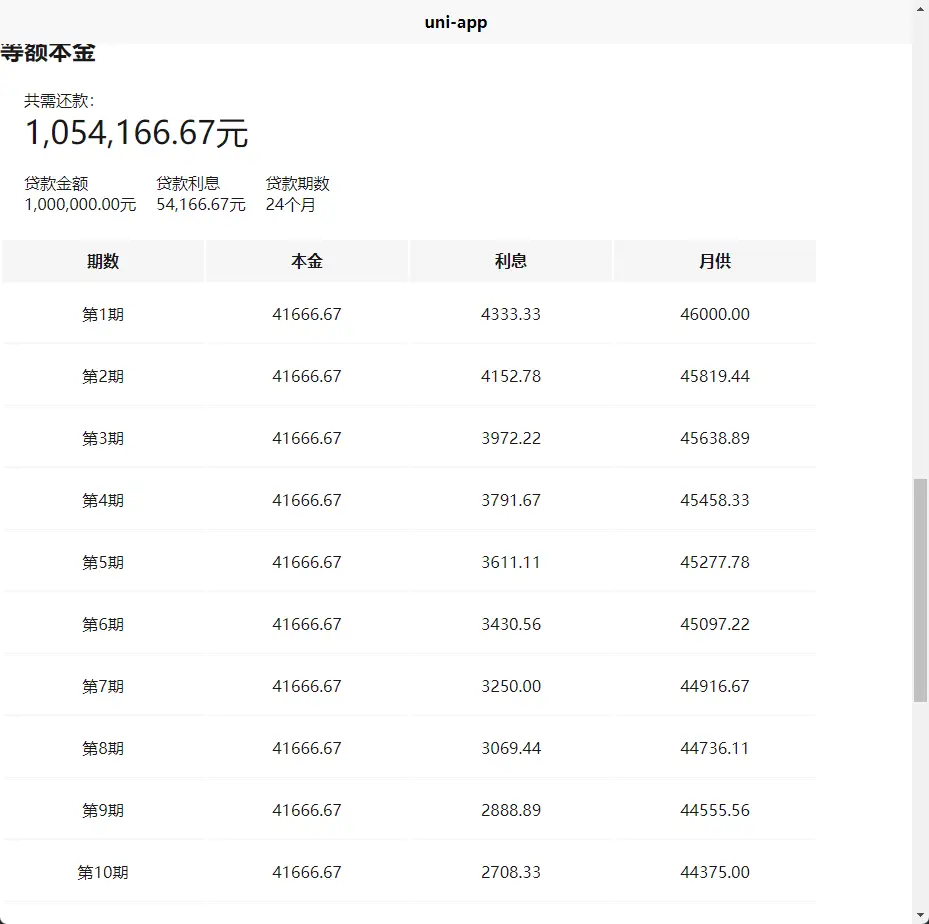929x924 pixels.
Task: Click the 利息 column header
Action: pos(511,261)
